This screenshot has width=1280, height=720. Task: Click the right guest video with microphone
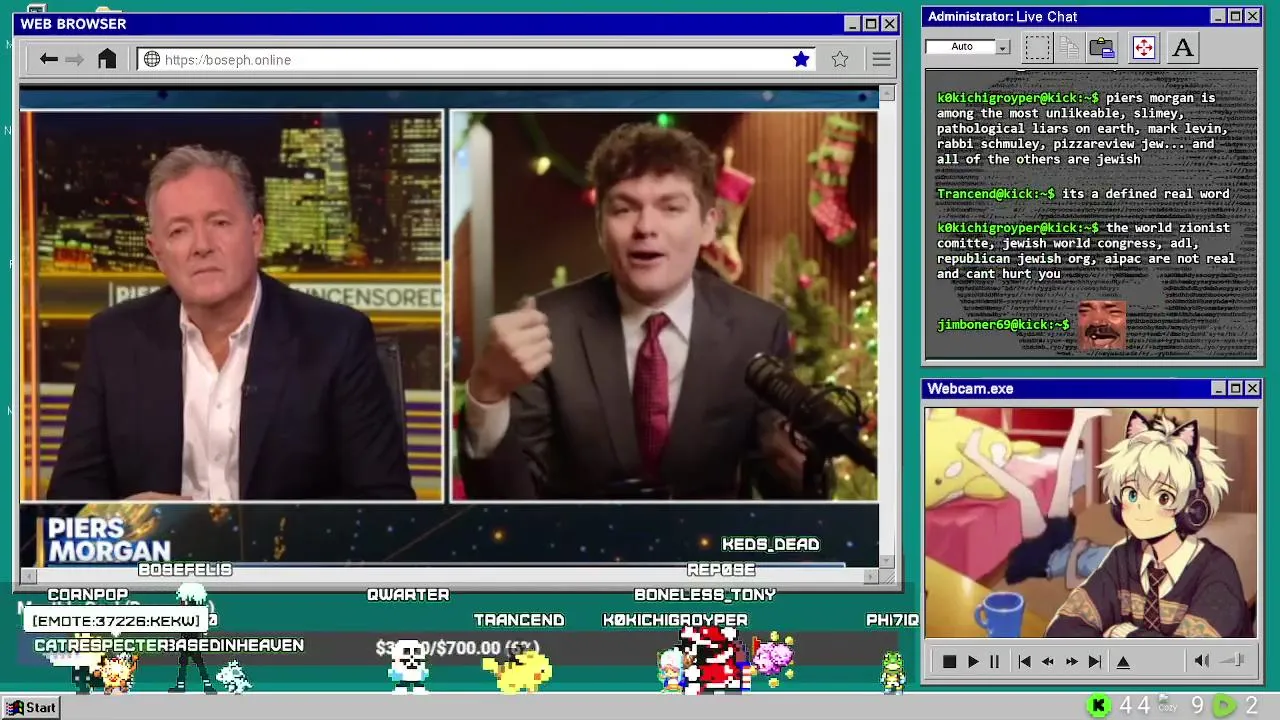(664, 305)
